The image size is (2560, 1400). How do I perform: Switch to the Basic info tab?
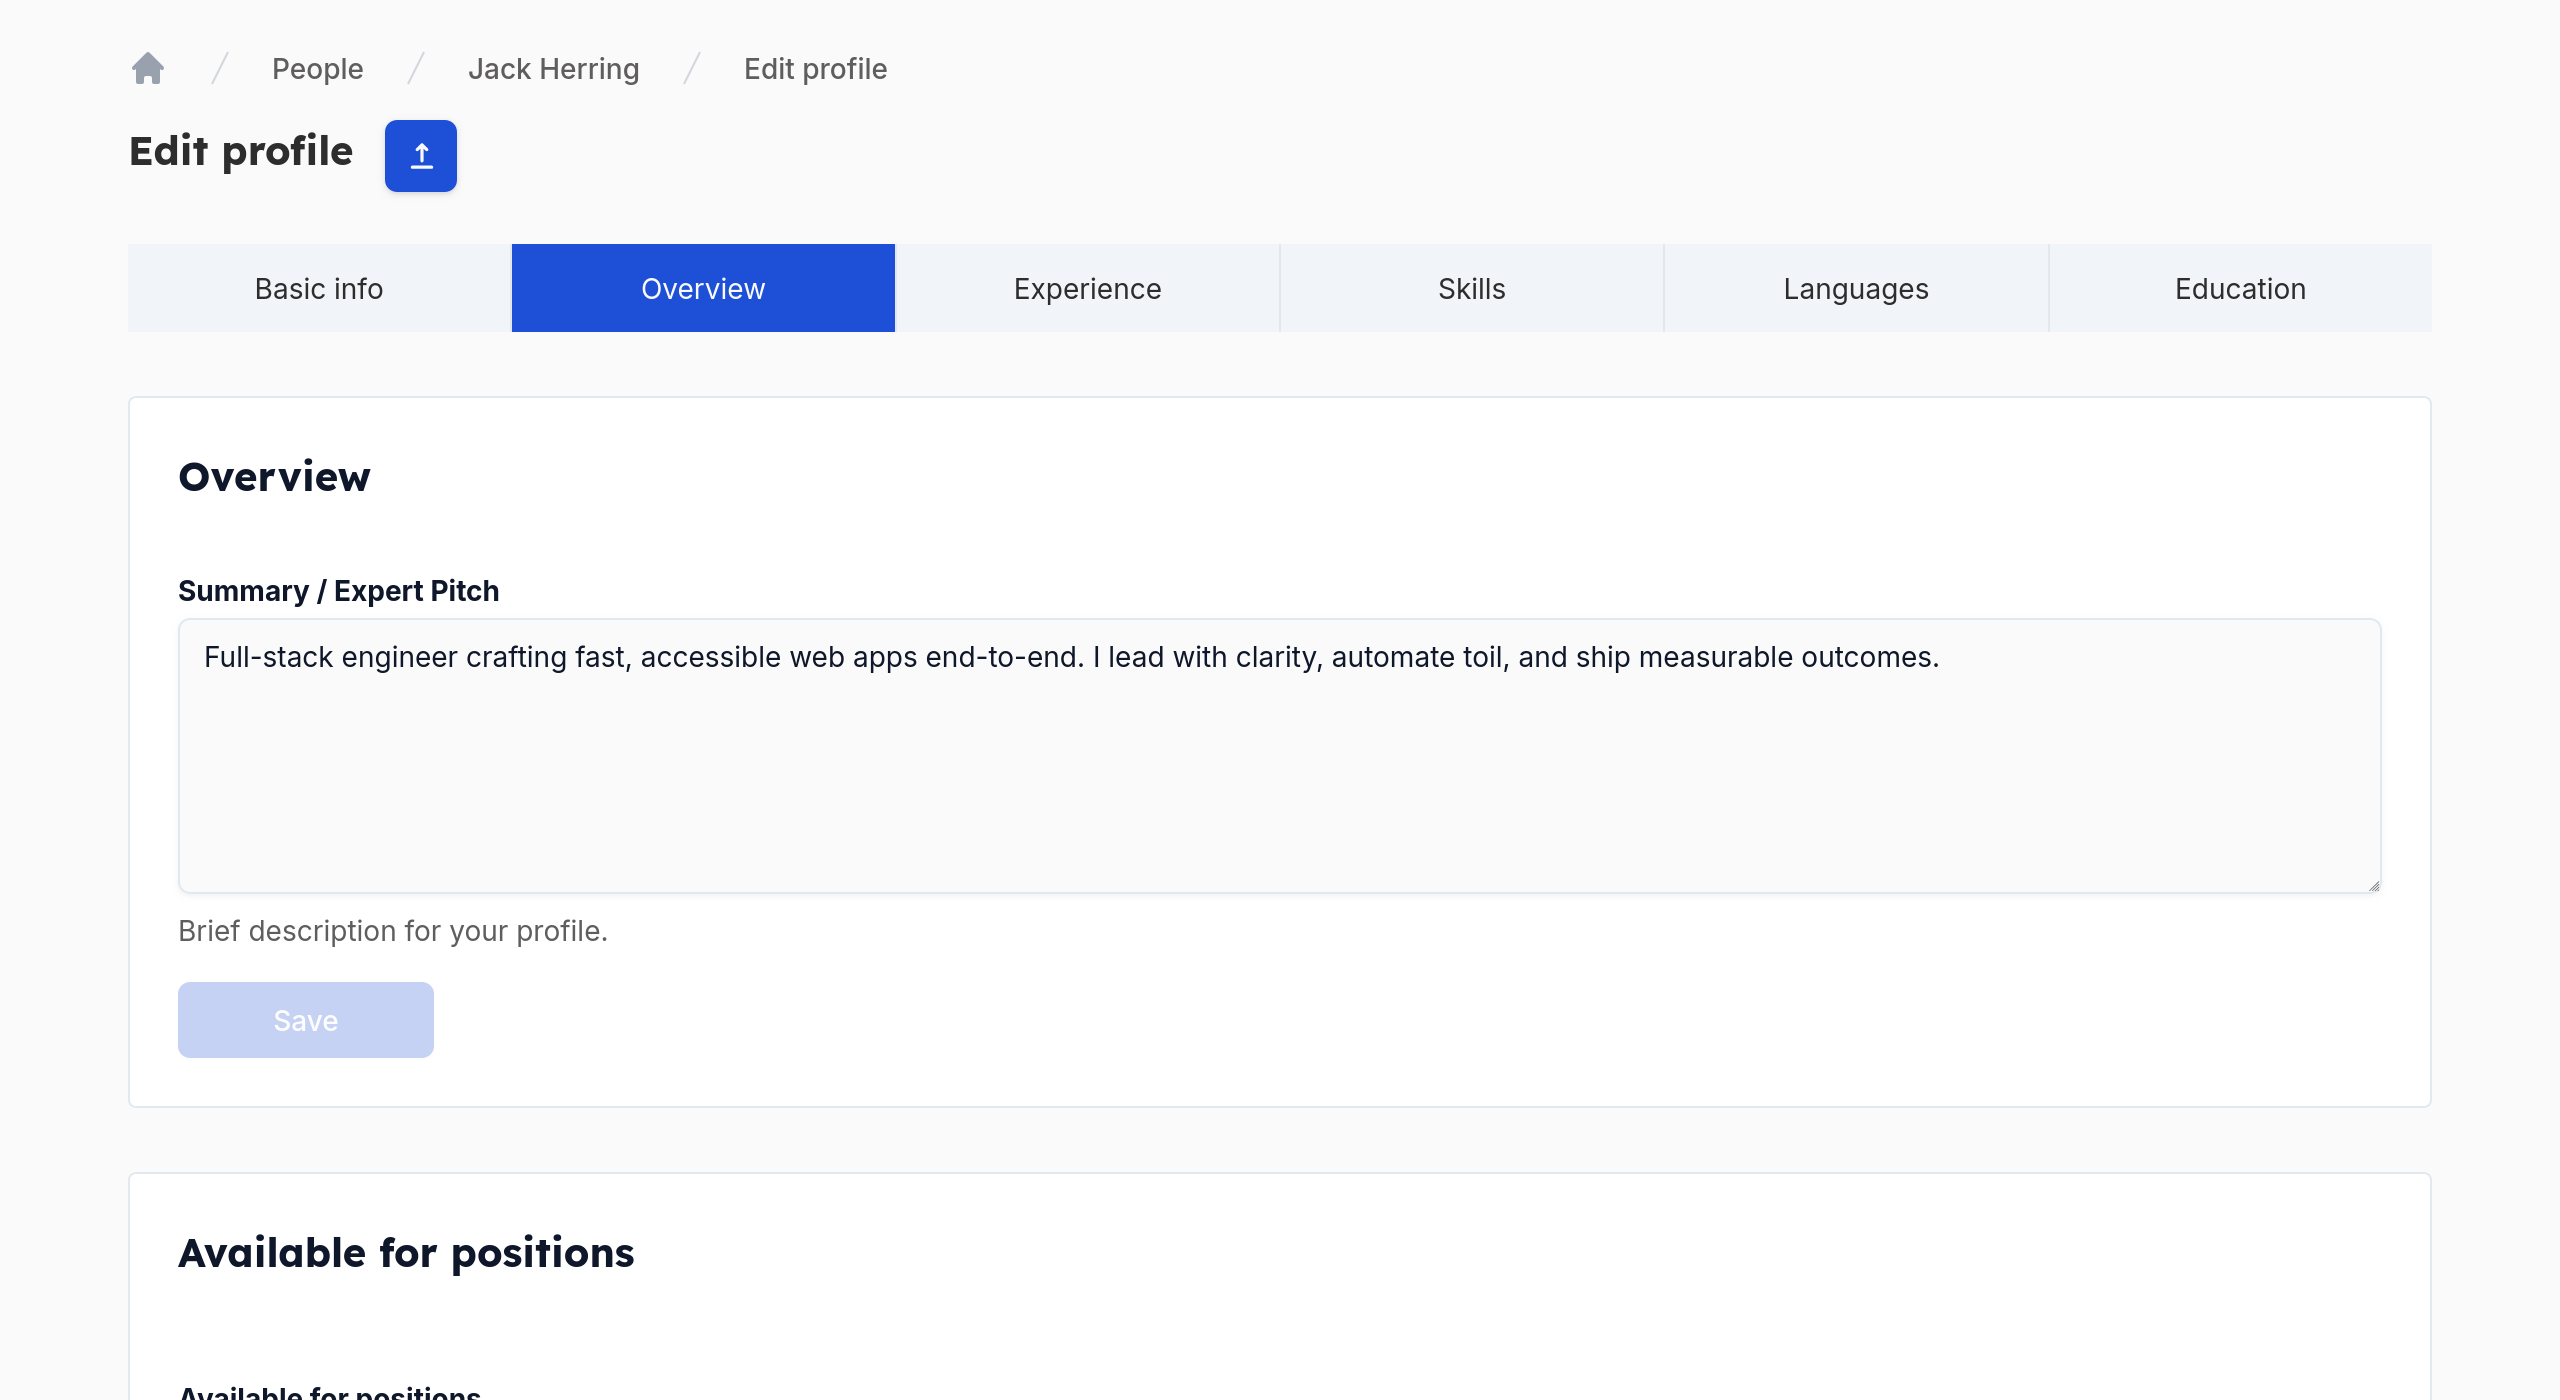point(319,288)
